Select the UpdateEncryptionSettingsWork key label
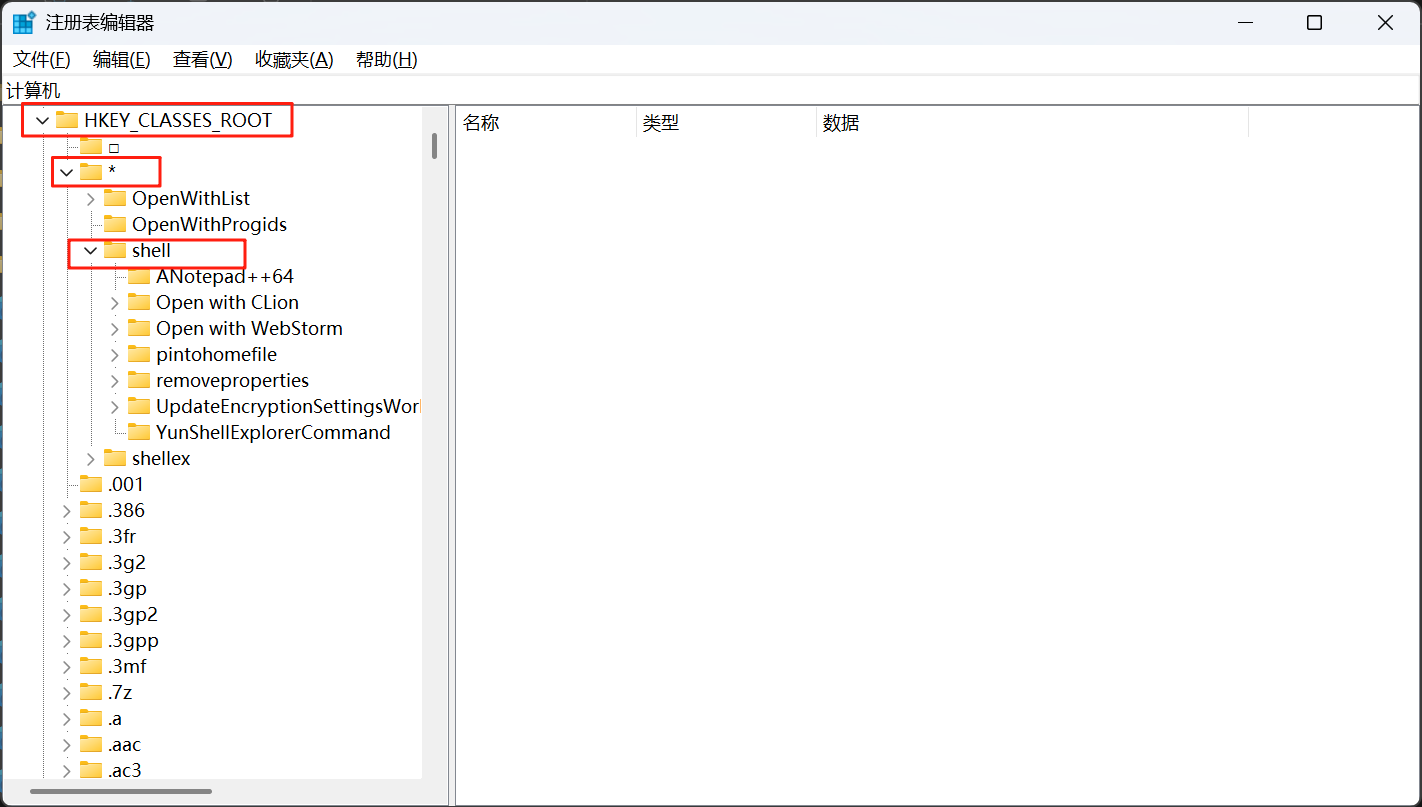Image resolution: width=1422 pixels, height=807 pixels. coord(288,406)
